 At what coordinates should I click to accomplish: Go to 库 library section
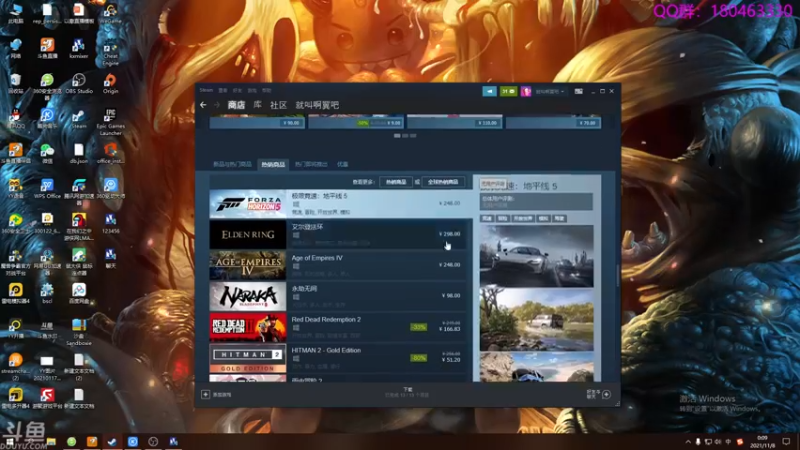pos(258,105)
